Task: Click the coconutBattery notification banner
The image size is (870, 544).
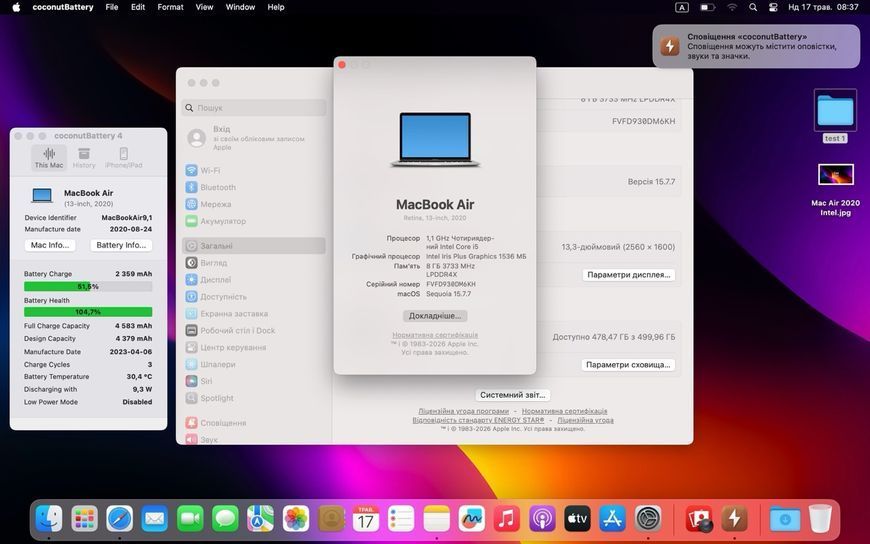Action: click(x=756, y=46)
